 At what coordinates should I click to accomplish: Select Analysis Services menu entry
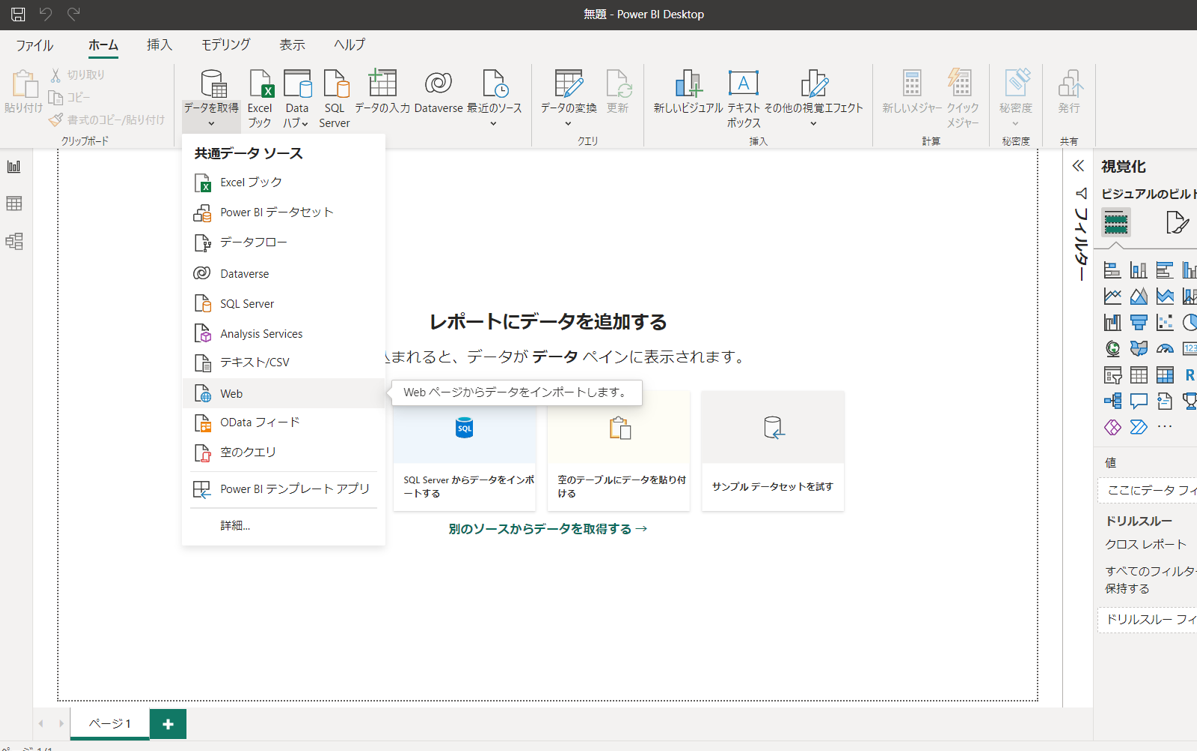[x=283, y=334]
